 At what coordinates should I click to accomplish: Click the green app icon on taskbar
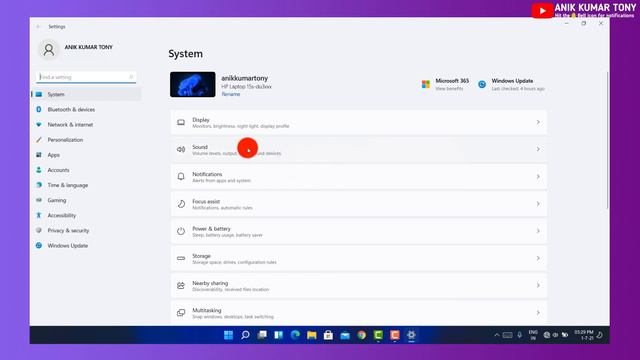[378, 335]
